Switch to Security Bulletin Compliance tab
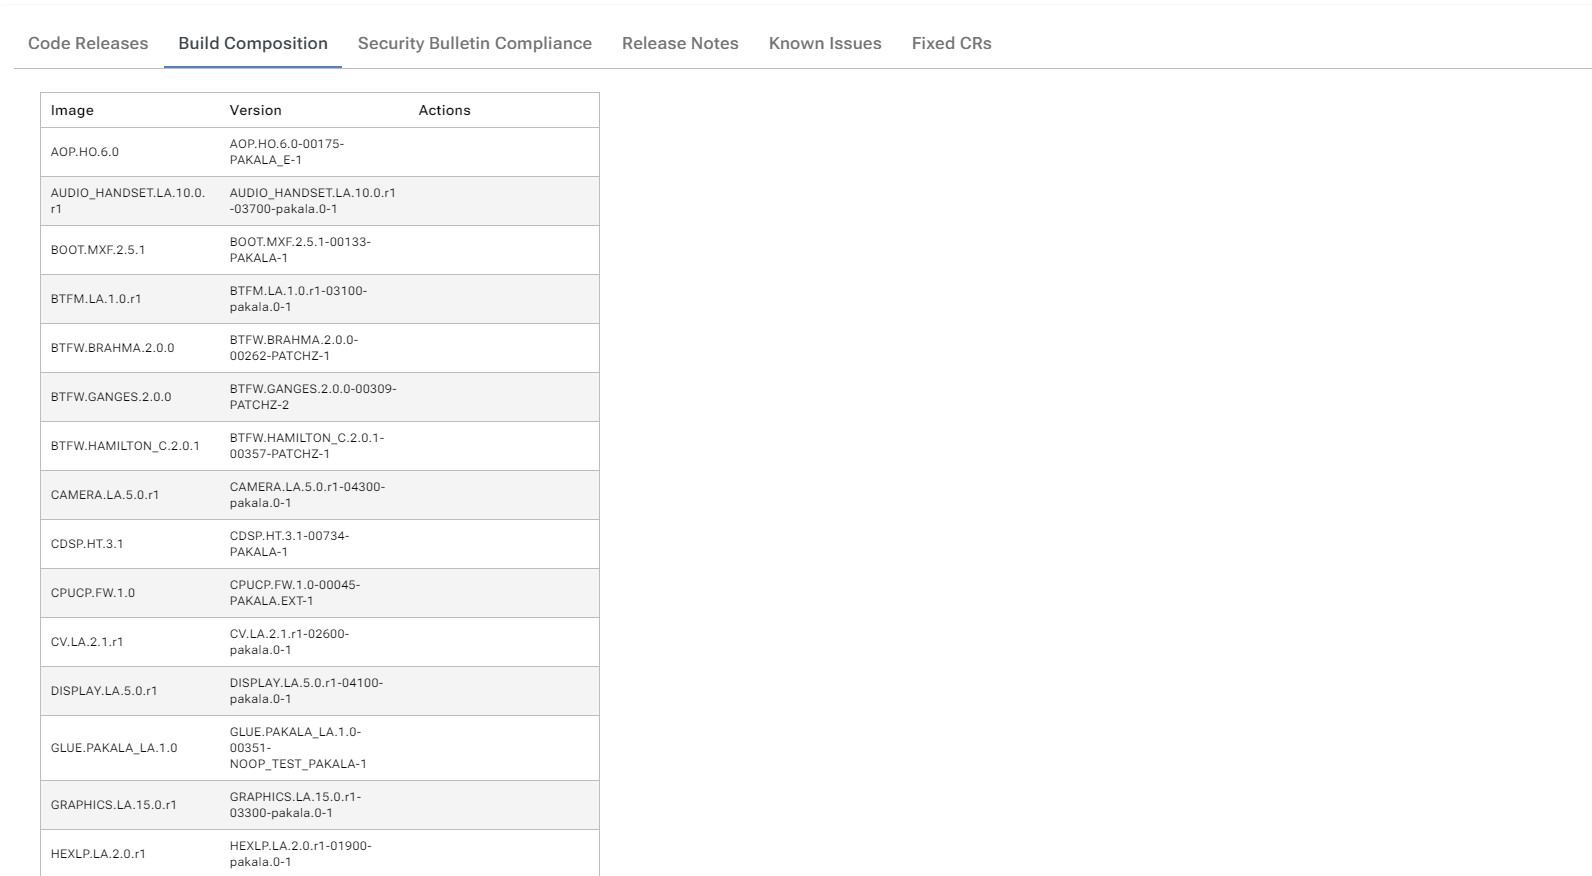 tap(474, 43)
